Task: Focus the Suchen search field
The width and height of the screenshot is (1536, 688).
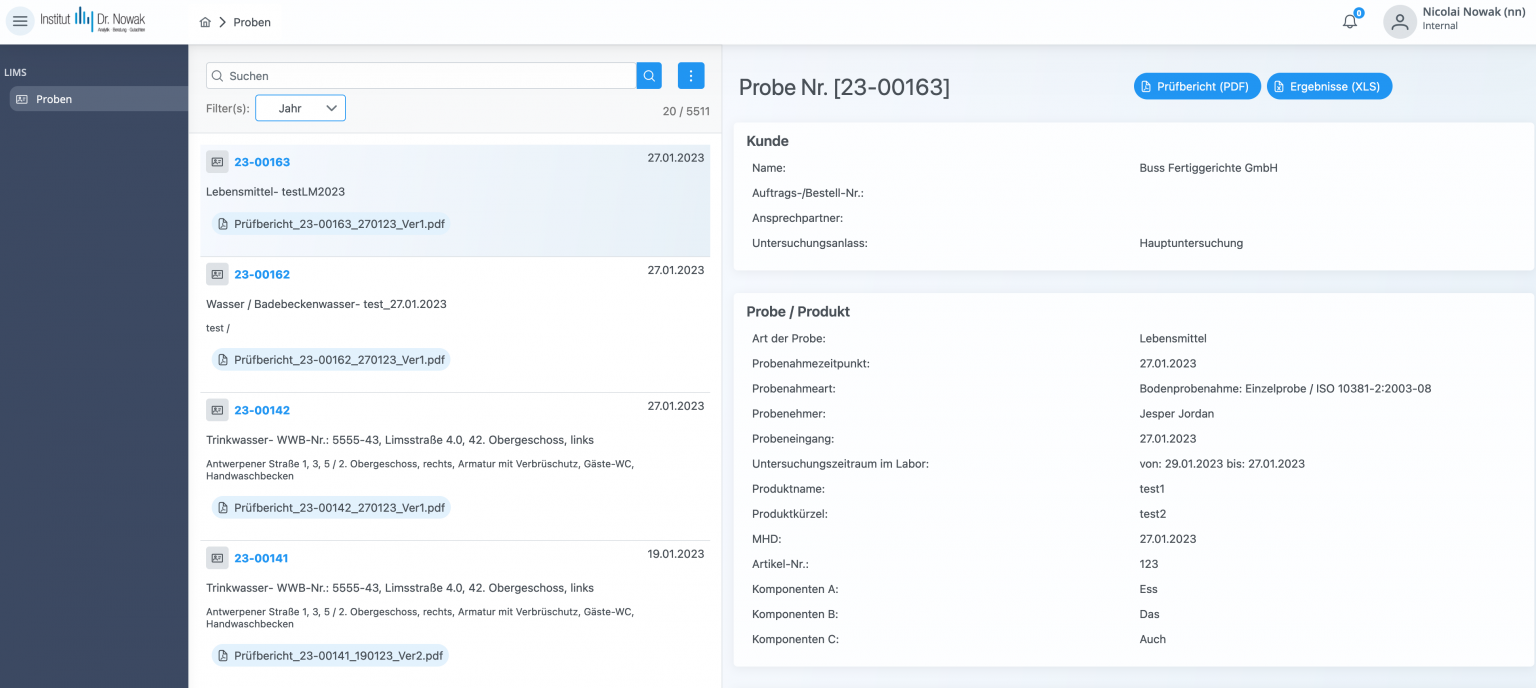Action: point(421,75)
